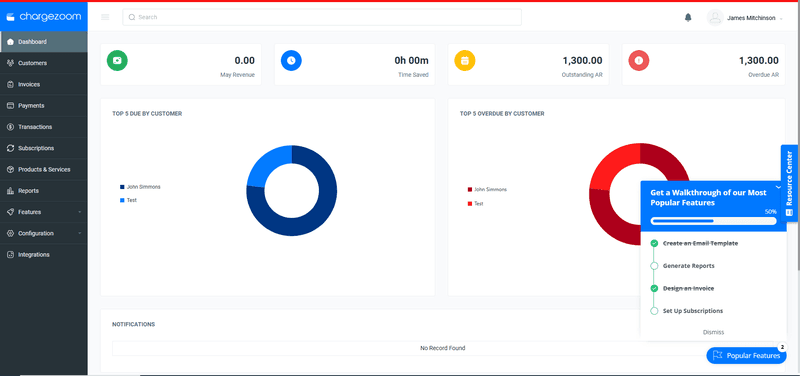Screen dimensions: 800x376
Task: Click the Features tag icon
Action: [x=10, y=212]
